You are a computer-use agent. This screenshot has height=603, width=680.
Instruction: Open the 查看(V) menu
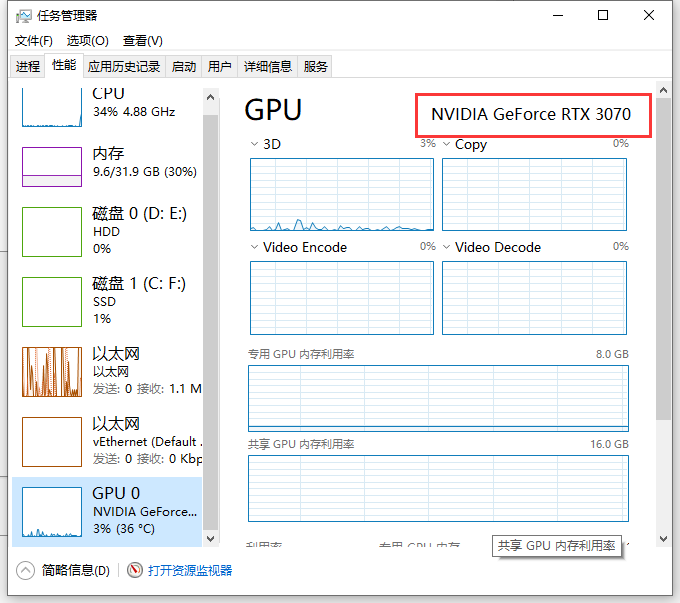[x=143, y=41]
